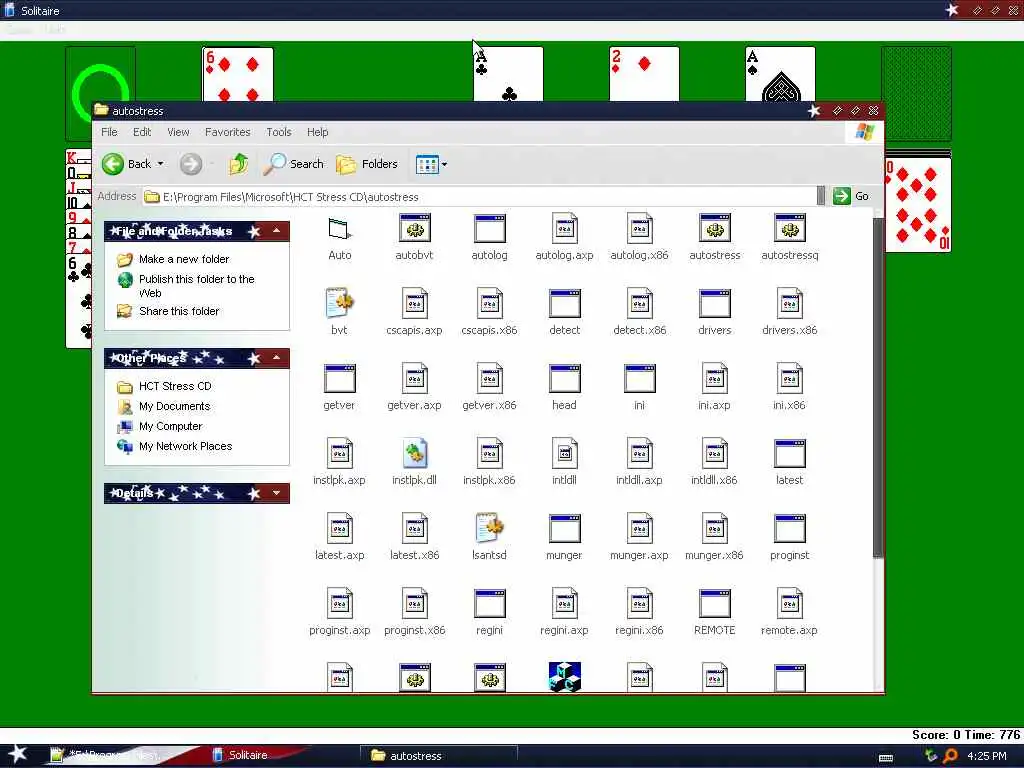This screenshot has height=768, width=1024.
Task: Open the File menu
Action: (x=109, y=132)
